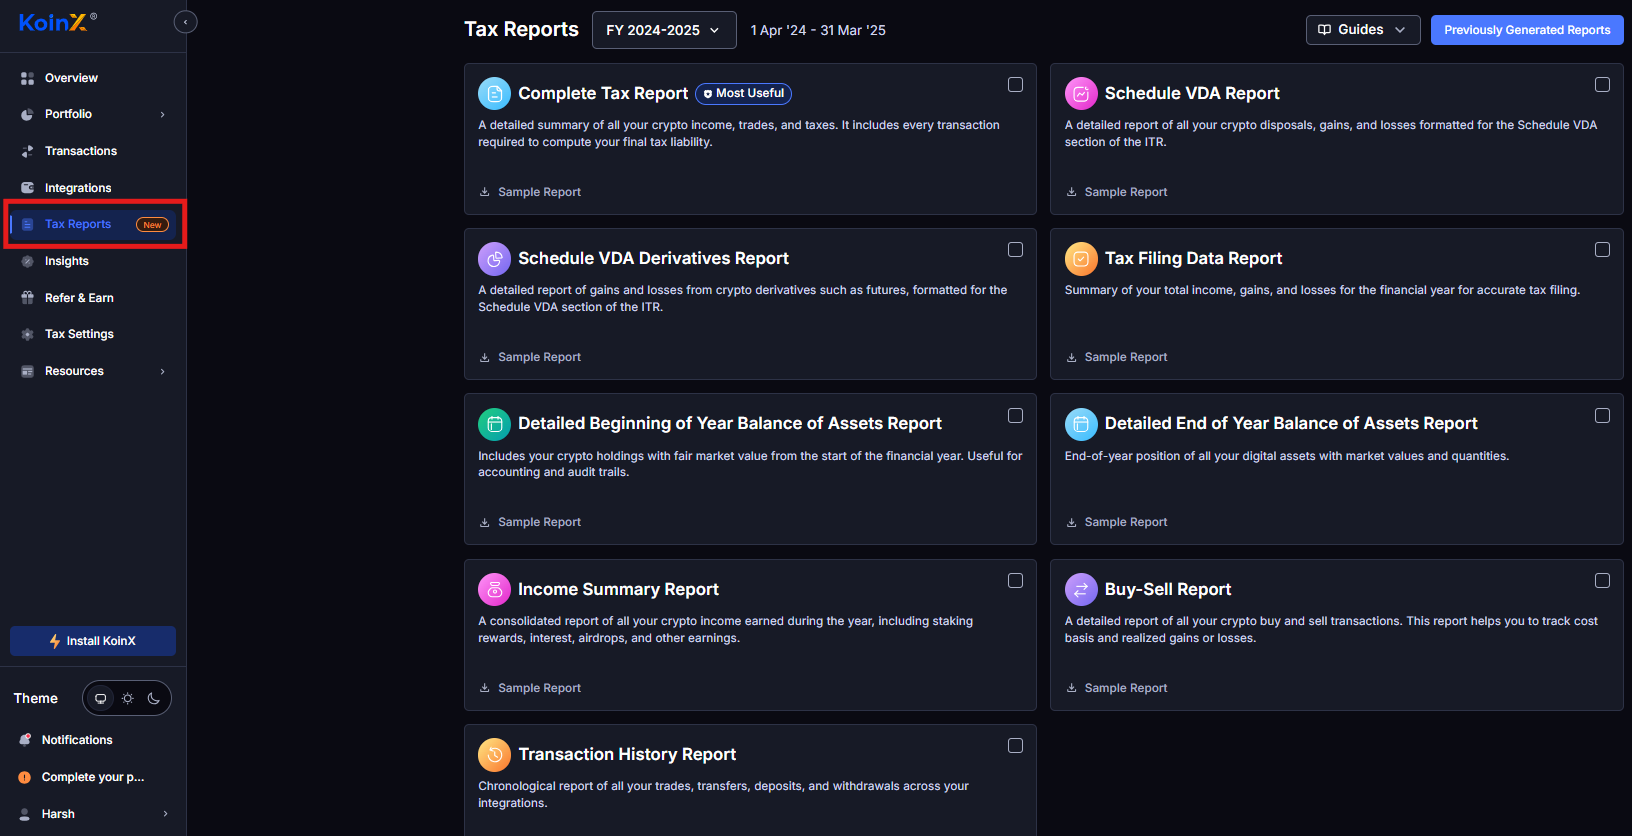This screenshot has width=1632, height=836.
Task: Collapse the sidebar with the arrow button
Action: click(x=185, y=22)
